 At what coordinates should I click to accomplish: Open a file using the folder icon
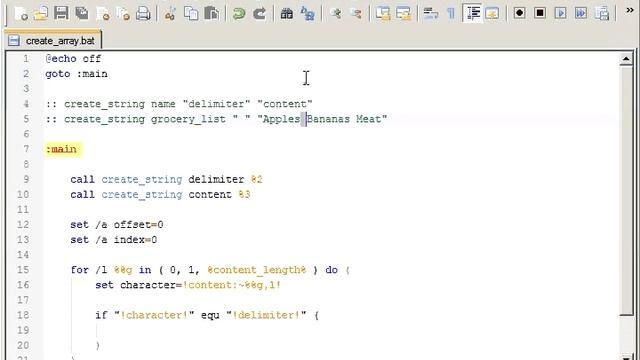[41, 13]
